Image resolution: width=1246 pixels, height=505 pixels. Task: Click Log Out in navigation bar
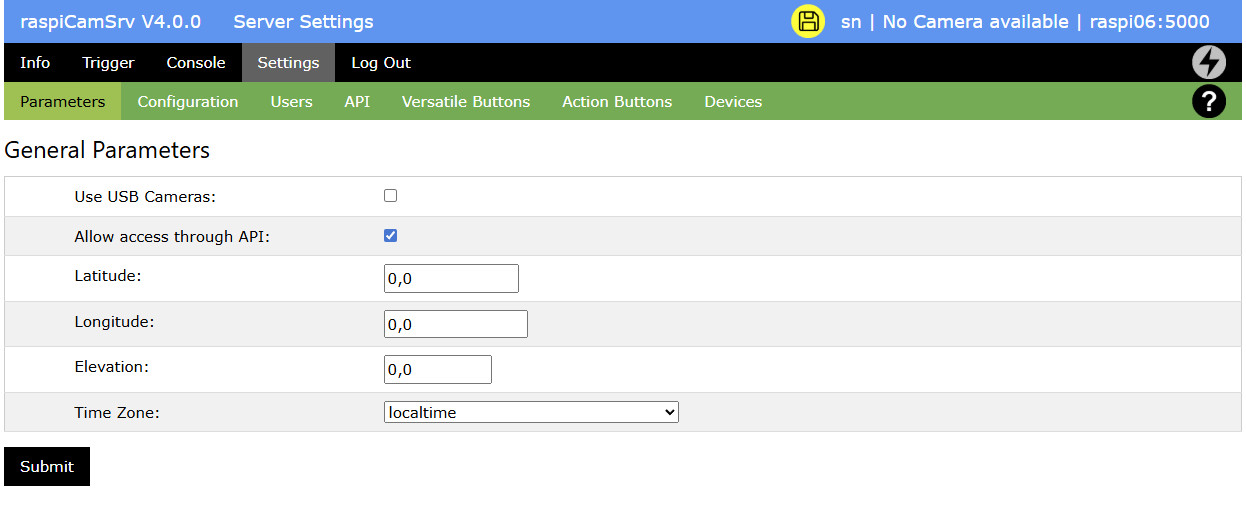[381, 63]
